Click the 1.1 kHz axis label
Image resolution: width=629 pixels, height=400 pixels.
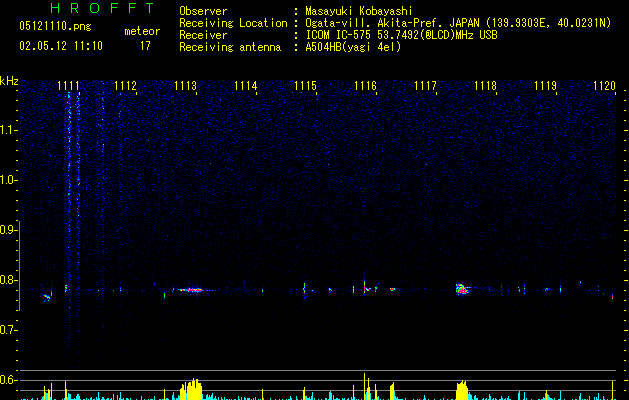(x=9, y=130)
